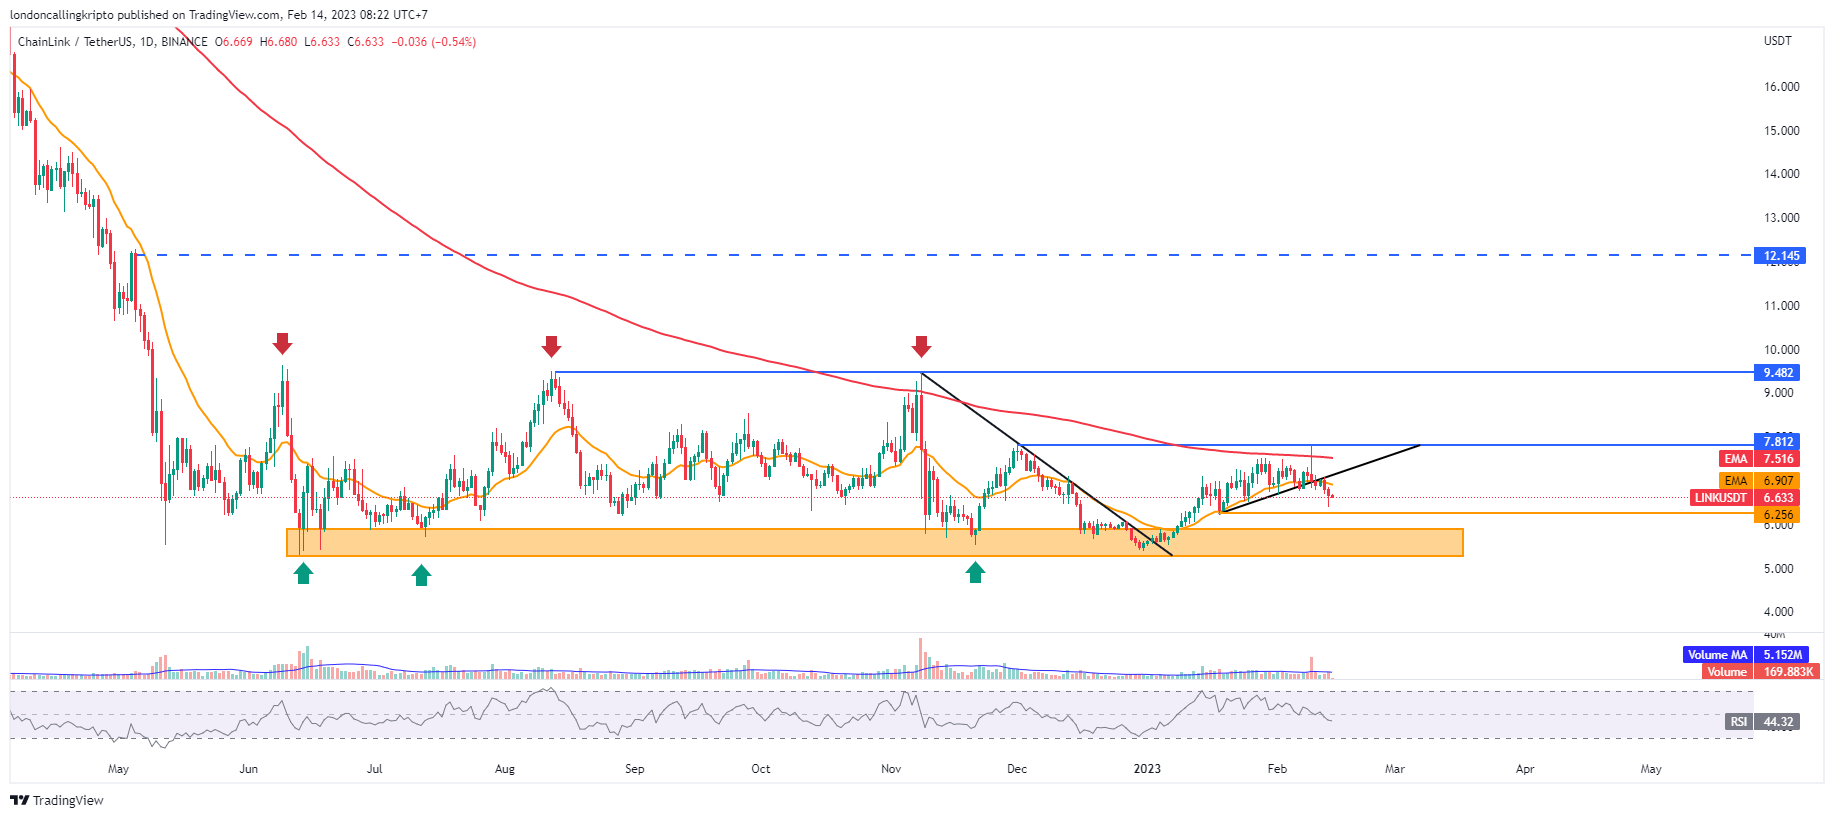Select the red down arrow above the August peak
The image size is (1834, 818).
(x=551, y=347)
